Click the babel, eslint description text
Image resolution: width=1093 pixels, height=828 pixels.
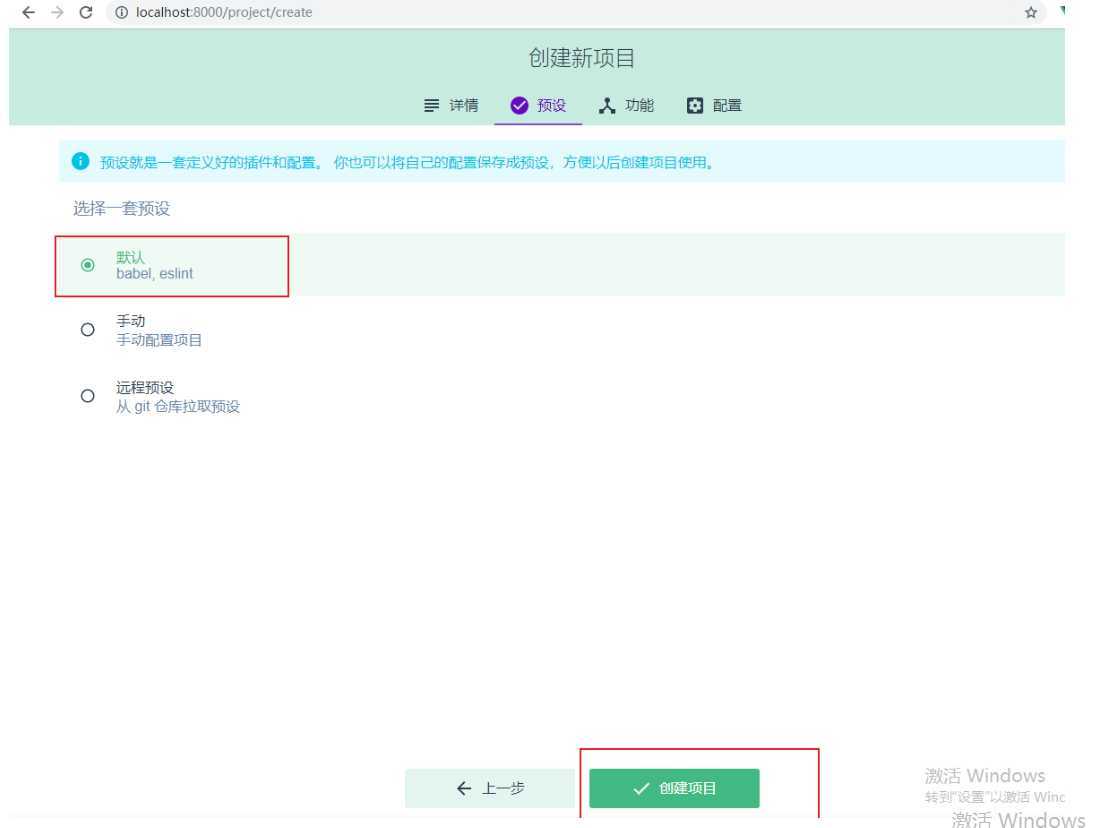(x=155, y=274)
